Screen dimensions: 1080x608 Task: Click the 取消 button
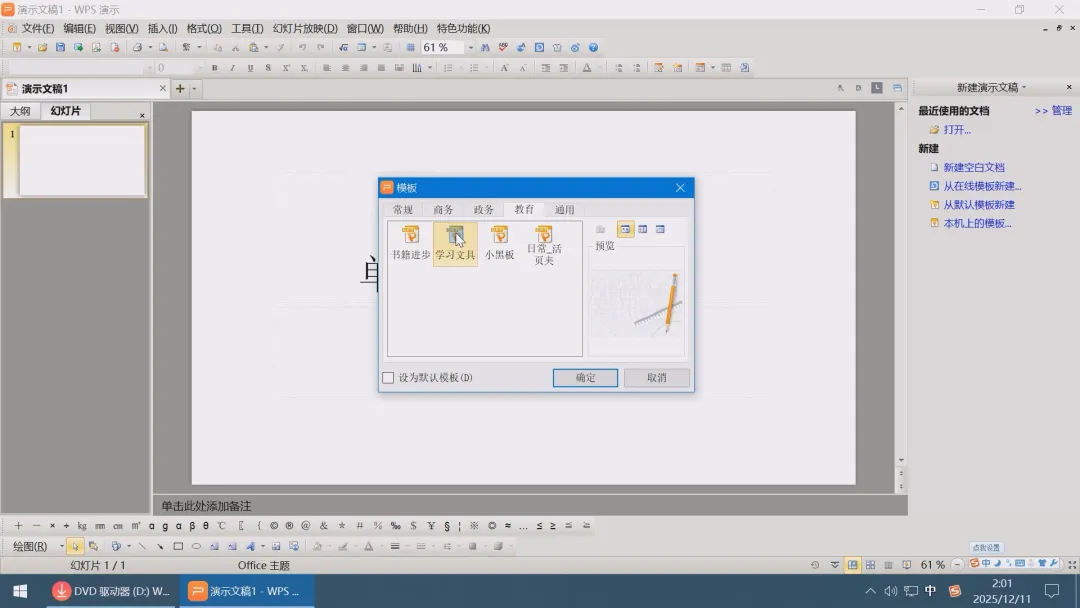pos(656,377)
